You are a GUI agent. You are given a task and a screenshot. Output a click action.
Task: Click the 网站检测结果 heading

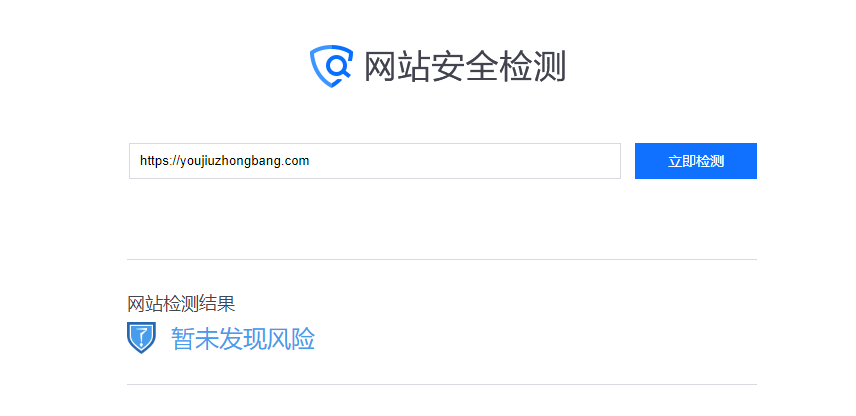[181, 304]
